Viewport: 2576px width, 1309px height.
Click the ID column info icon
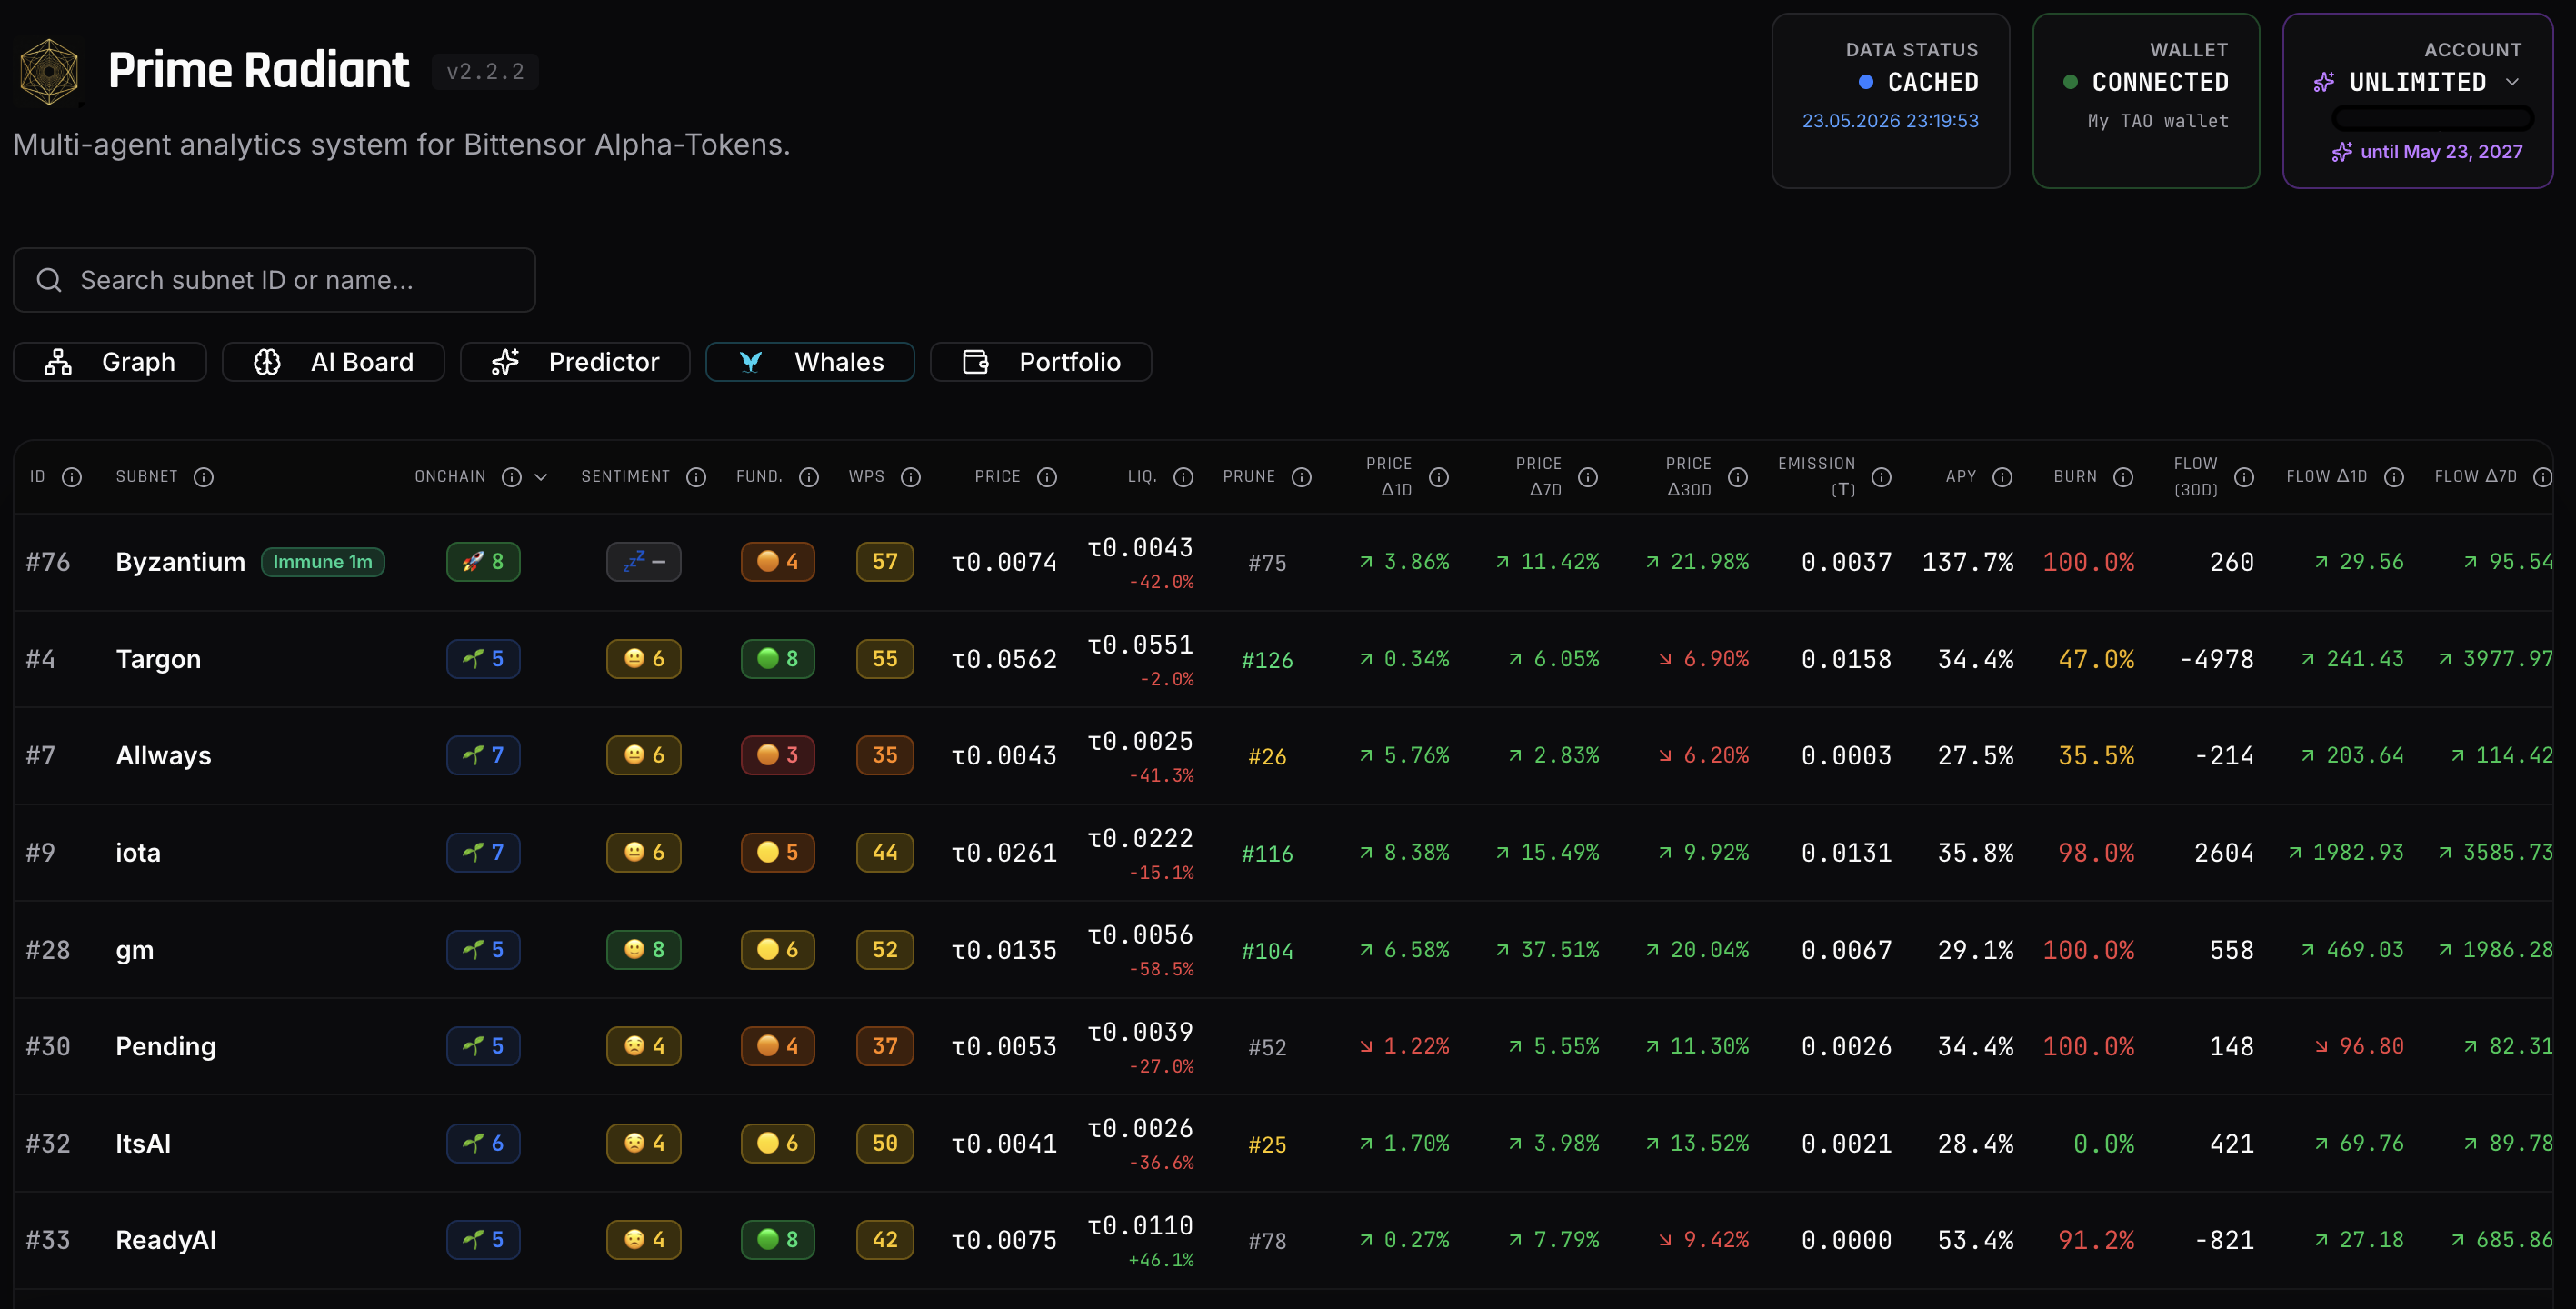72,477
